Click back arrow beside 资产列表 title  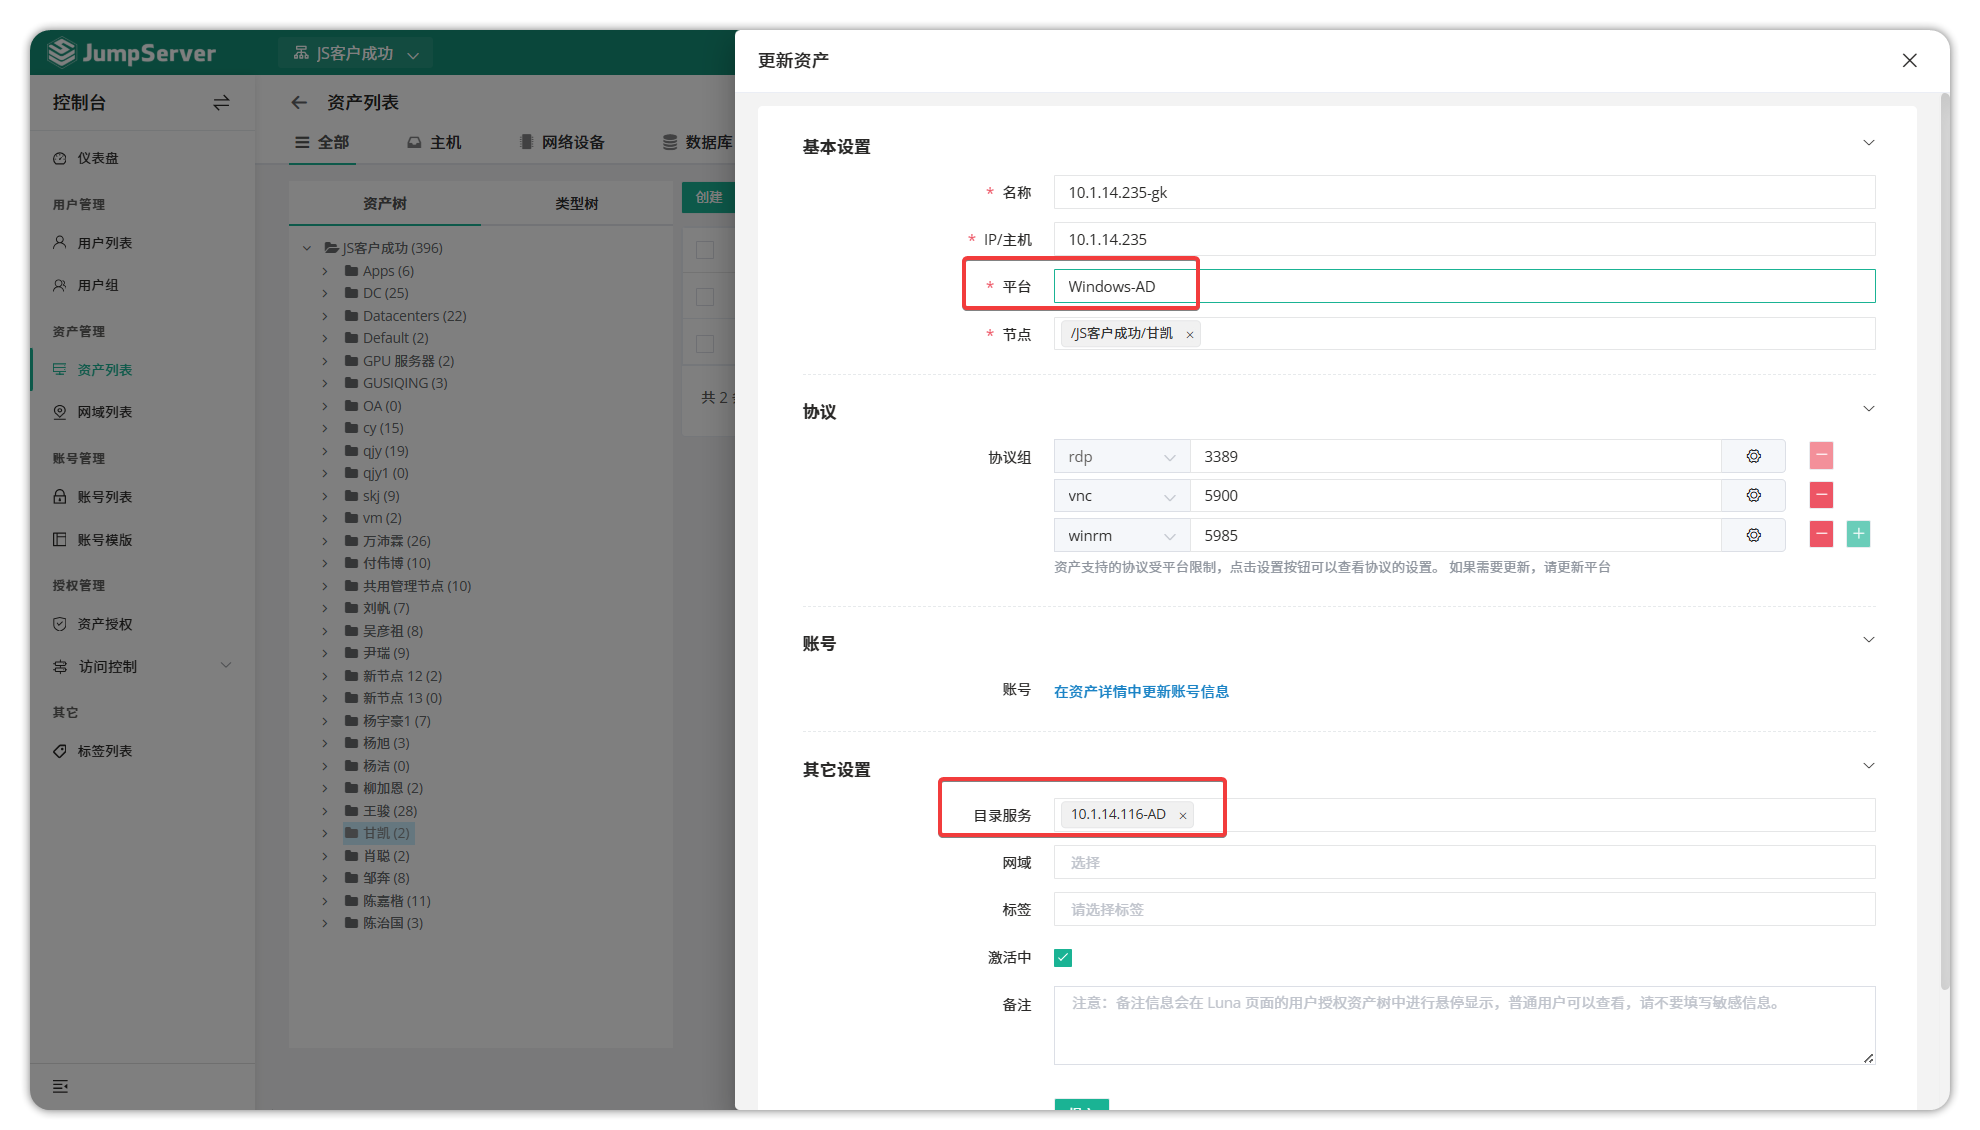(299, 102)
